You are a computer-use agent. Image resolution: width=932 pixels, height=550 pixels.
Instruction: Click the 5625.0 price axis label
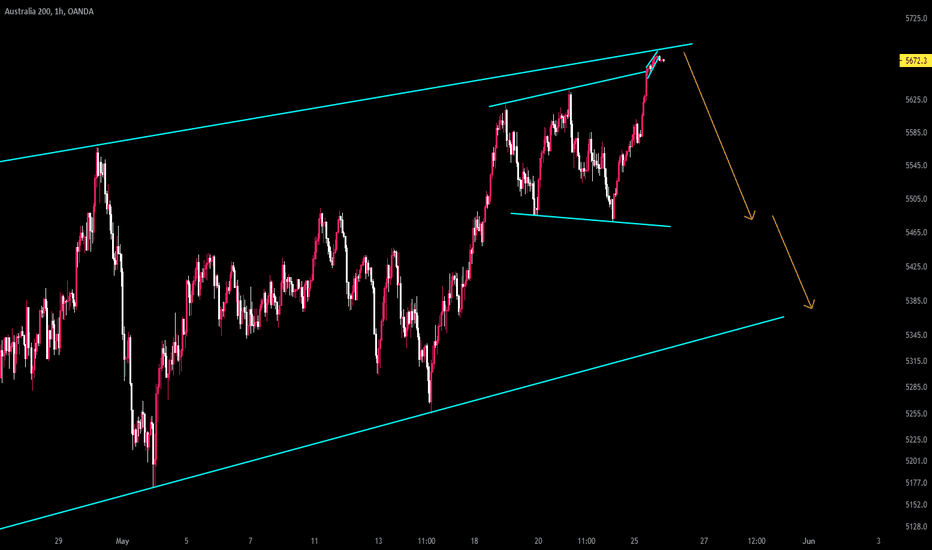916,100
